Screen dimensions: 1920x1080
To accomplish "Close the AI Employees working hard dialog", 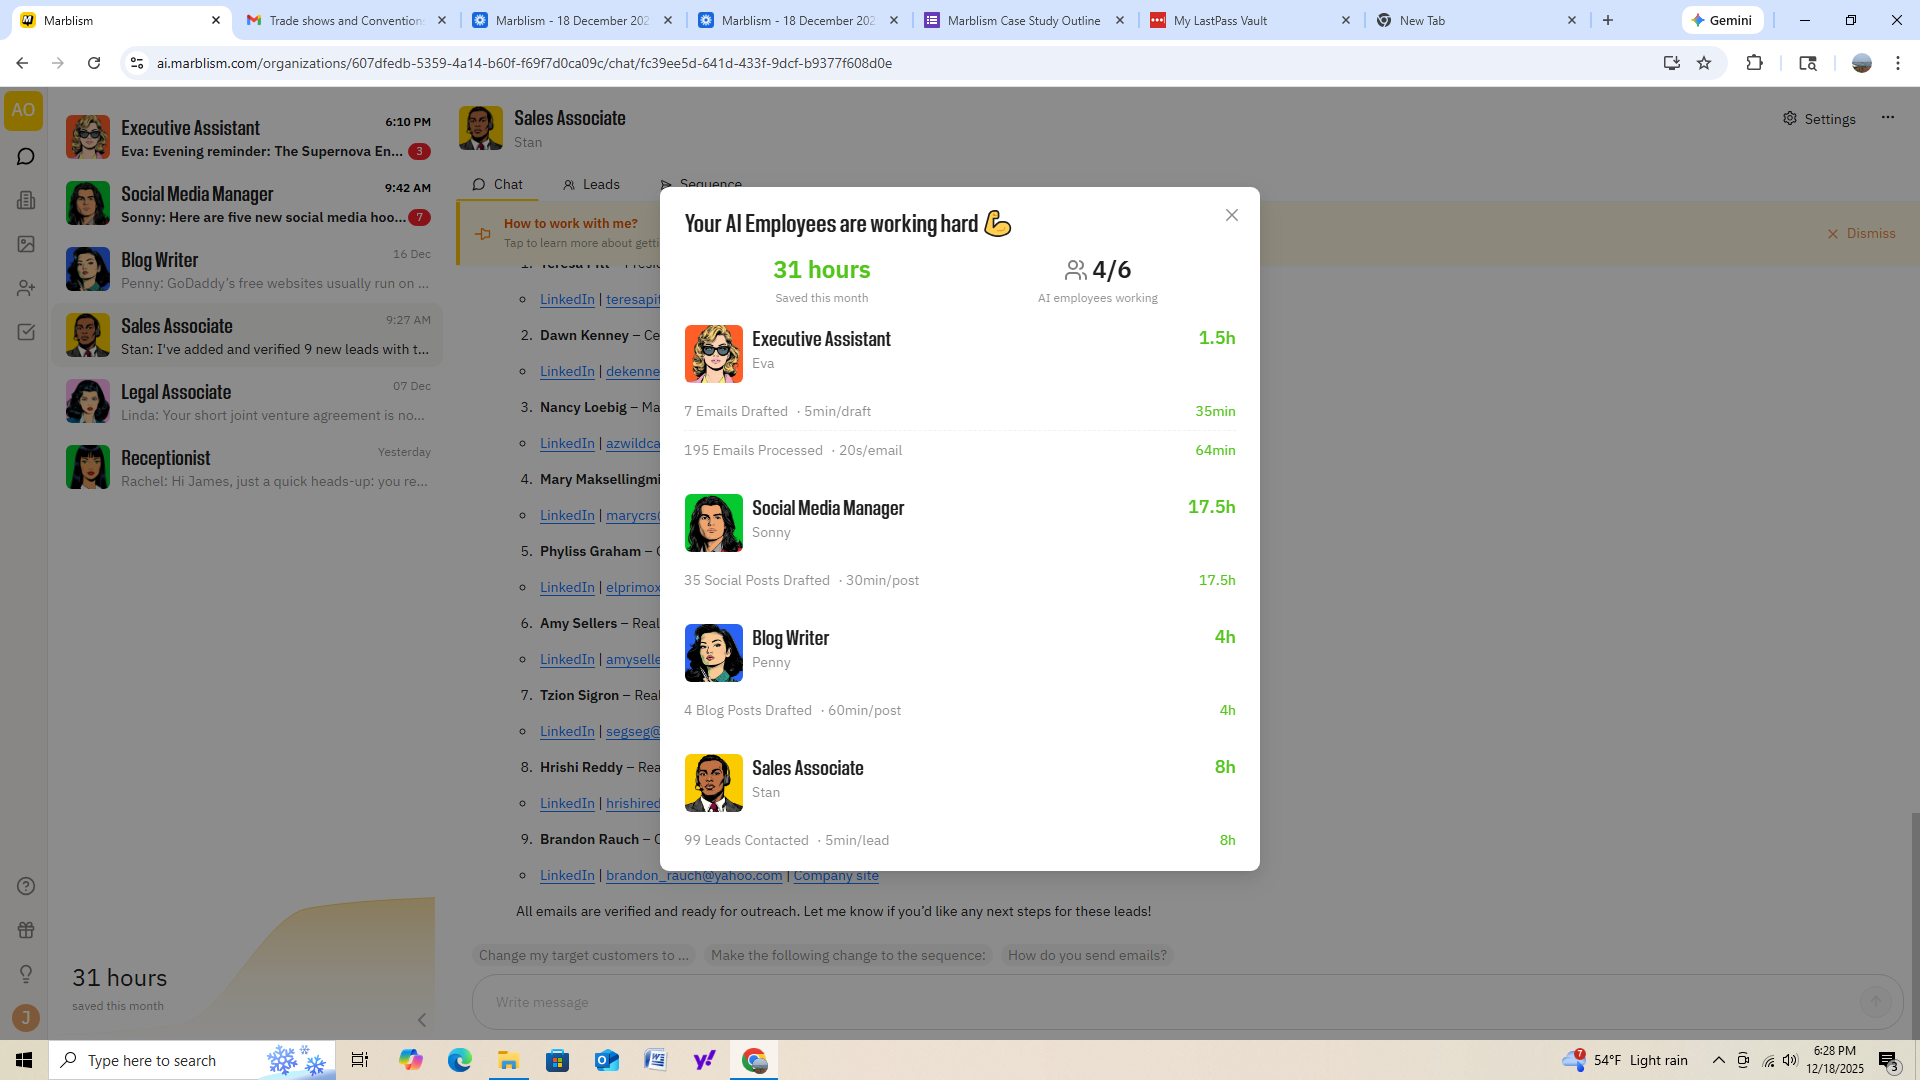I will click(x=1232, y=215).
